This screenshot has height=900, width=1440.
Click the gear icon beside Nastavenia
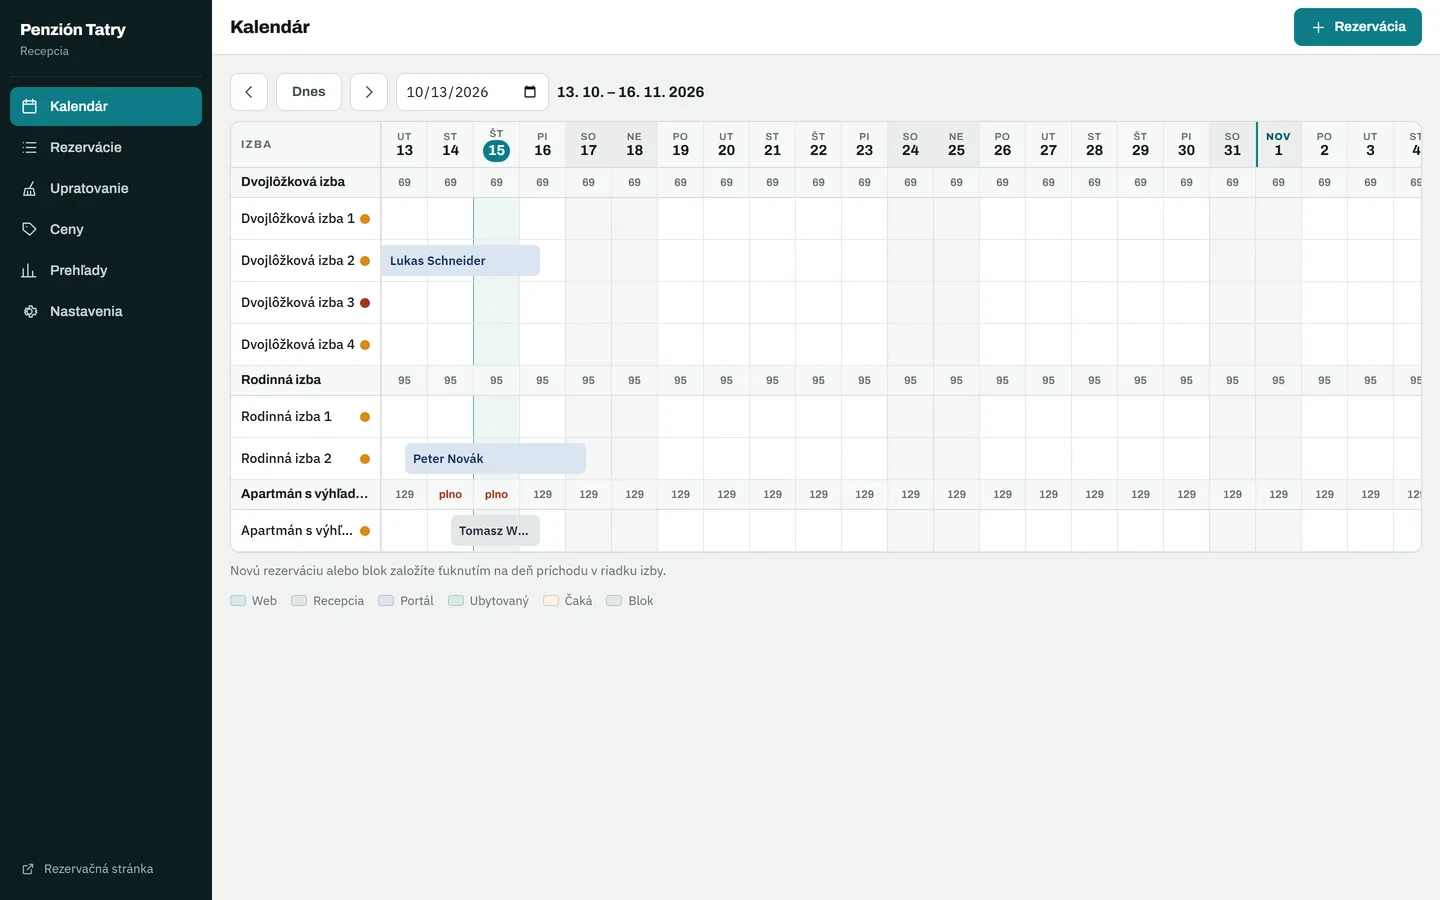(x=30, y=311)
